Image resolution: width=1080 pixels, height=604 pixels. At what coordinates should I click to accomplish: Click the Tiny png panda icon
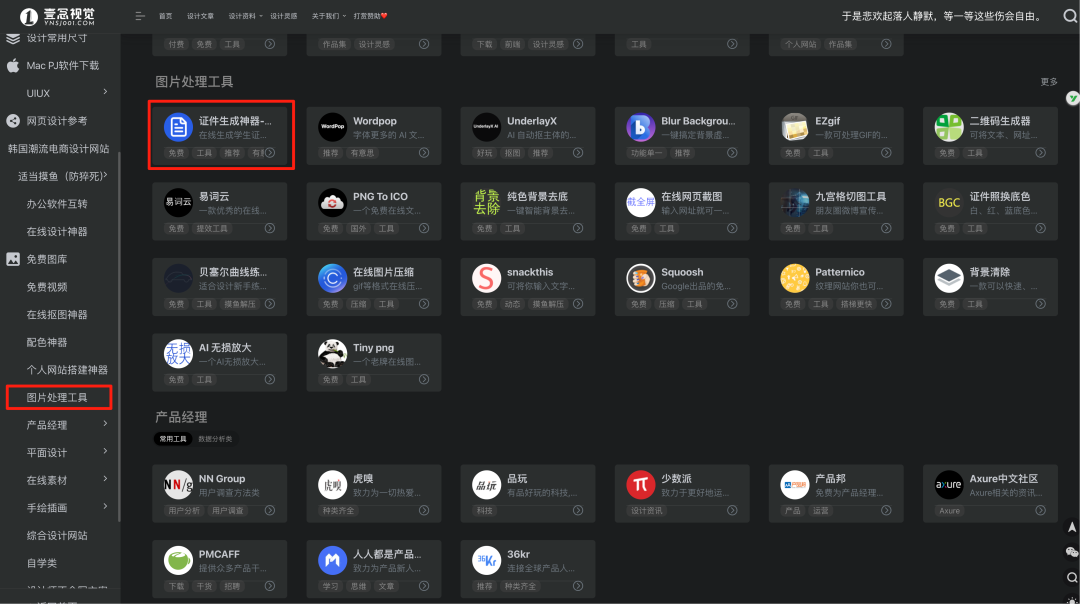[x=332, y=354]
